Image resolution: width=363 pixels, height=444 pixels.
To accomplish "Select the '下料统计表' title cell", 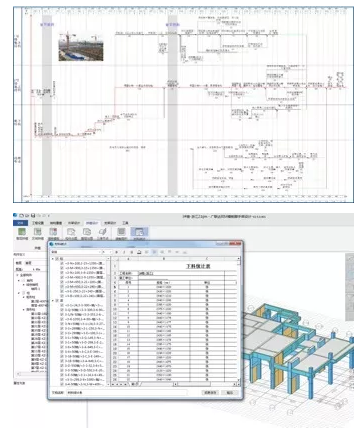I will (198, 266).
